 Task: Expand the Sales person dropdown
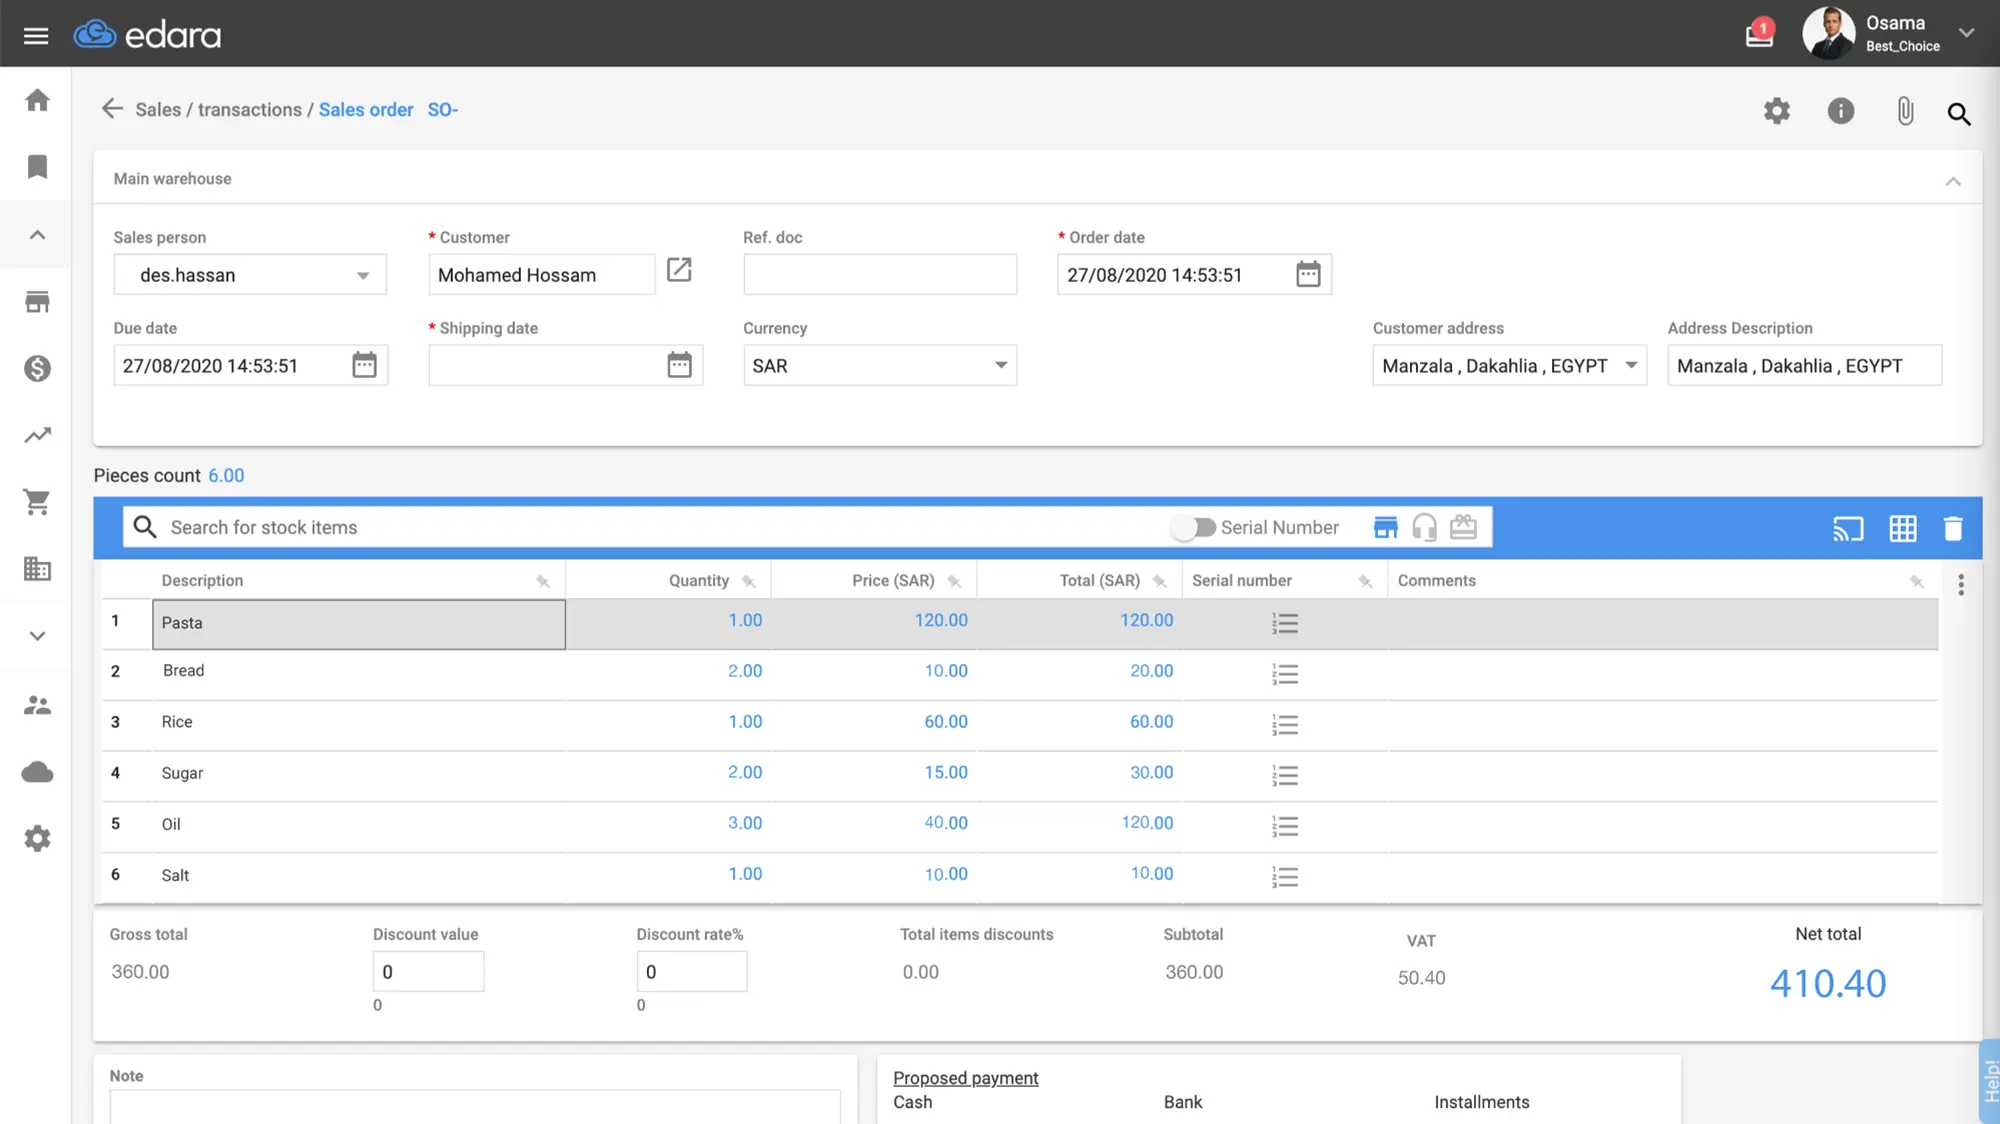(x=363, y=276)
